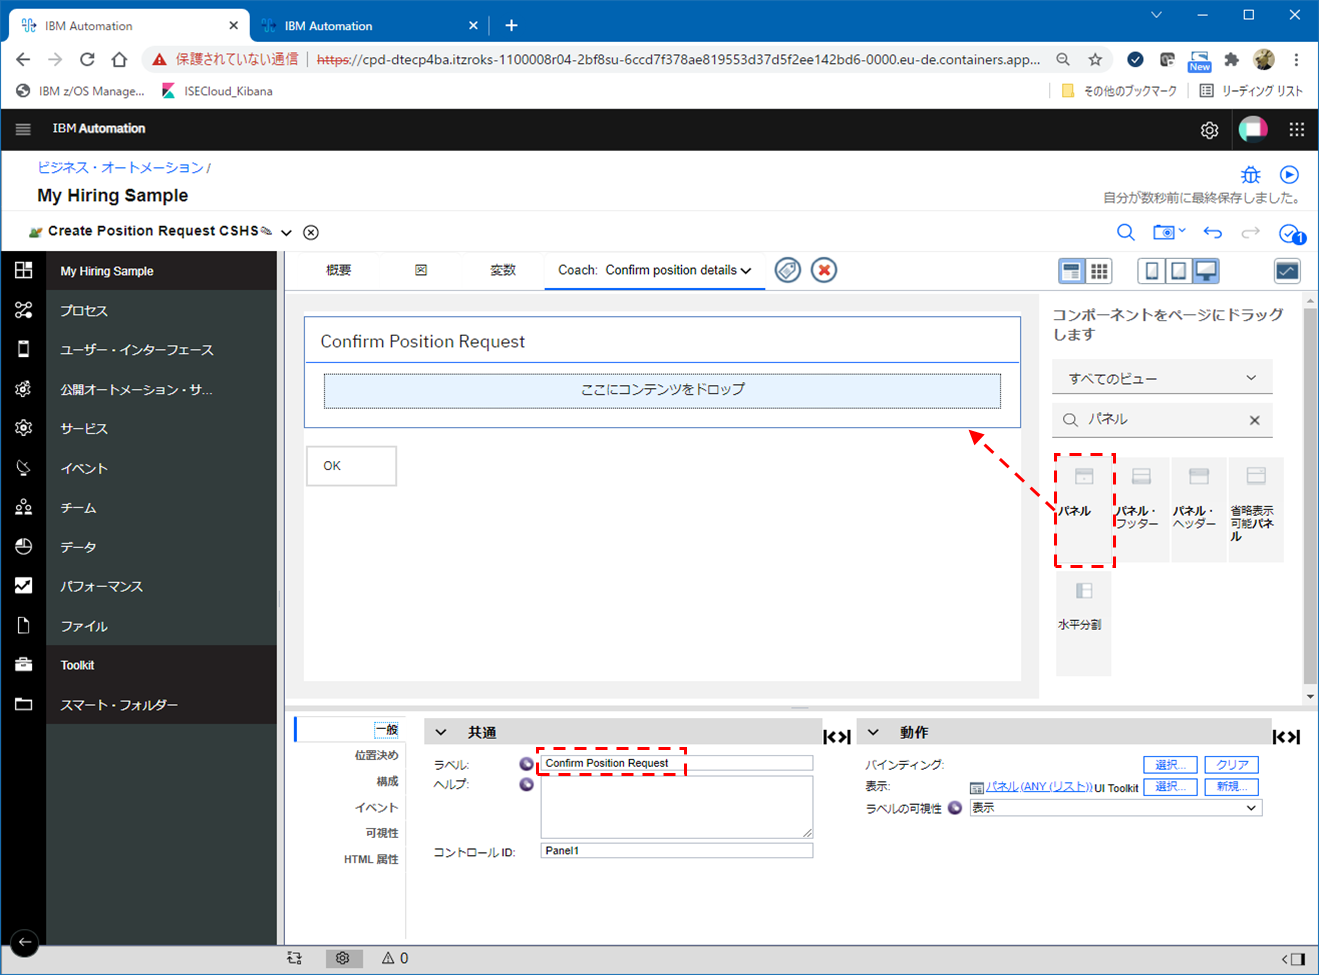Open the ラベルの可視性 dropdown showing 表示
The image size is (1319, 975).
pyautogui.click(x=1115, y=808)
